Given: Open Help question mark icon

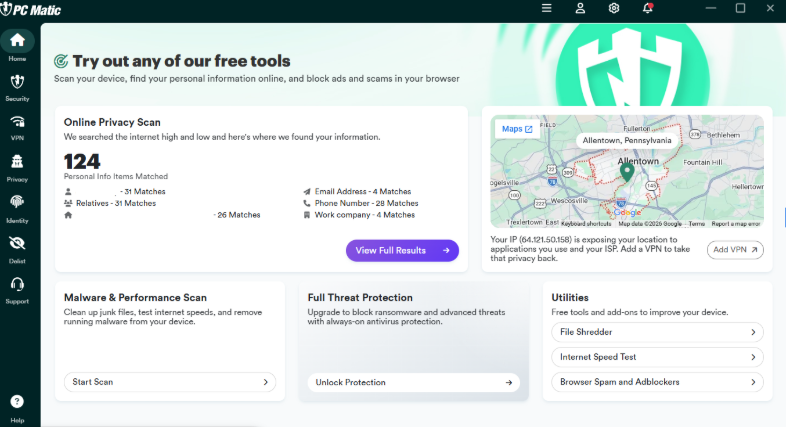Looking at the screenshot, I should [17, 402].
